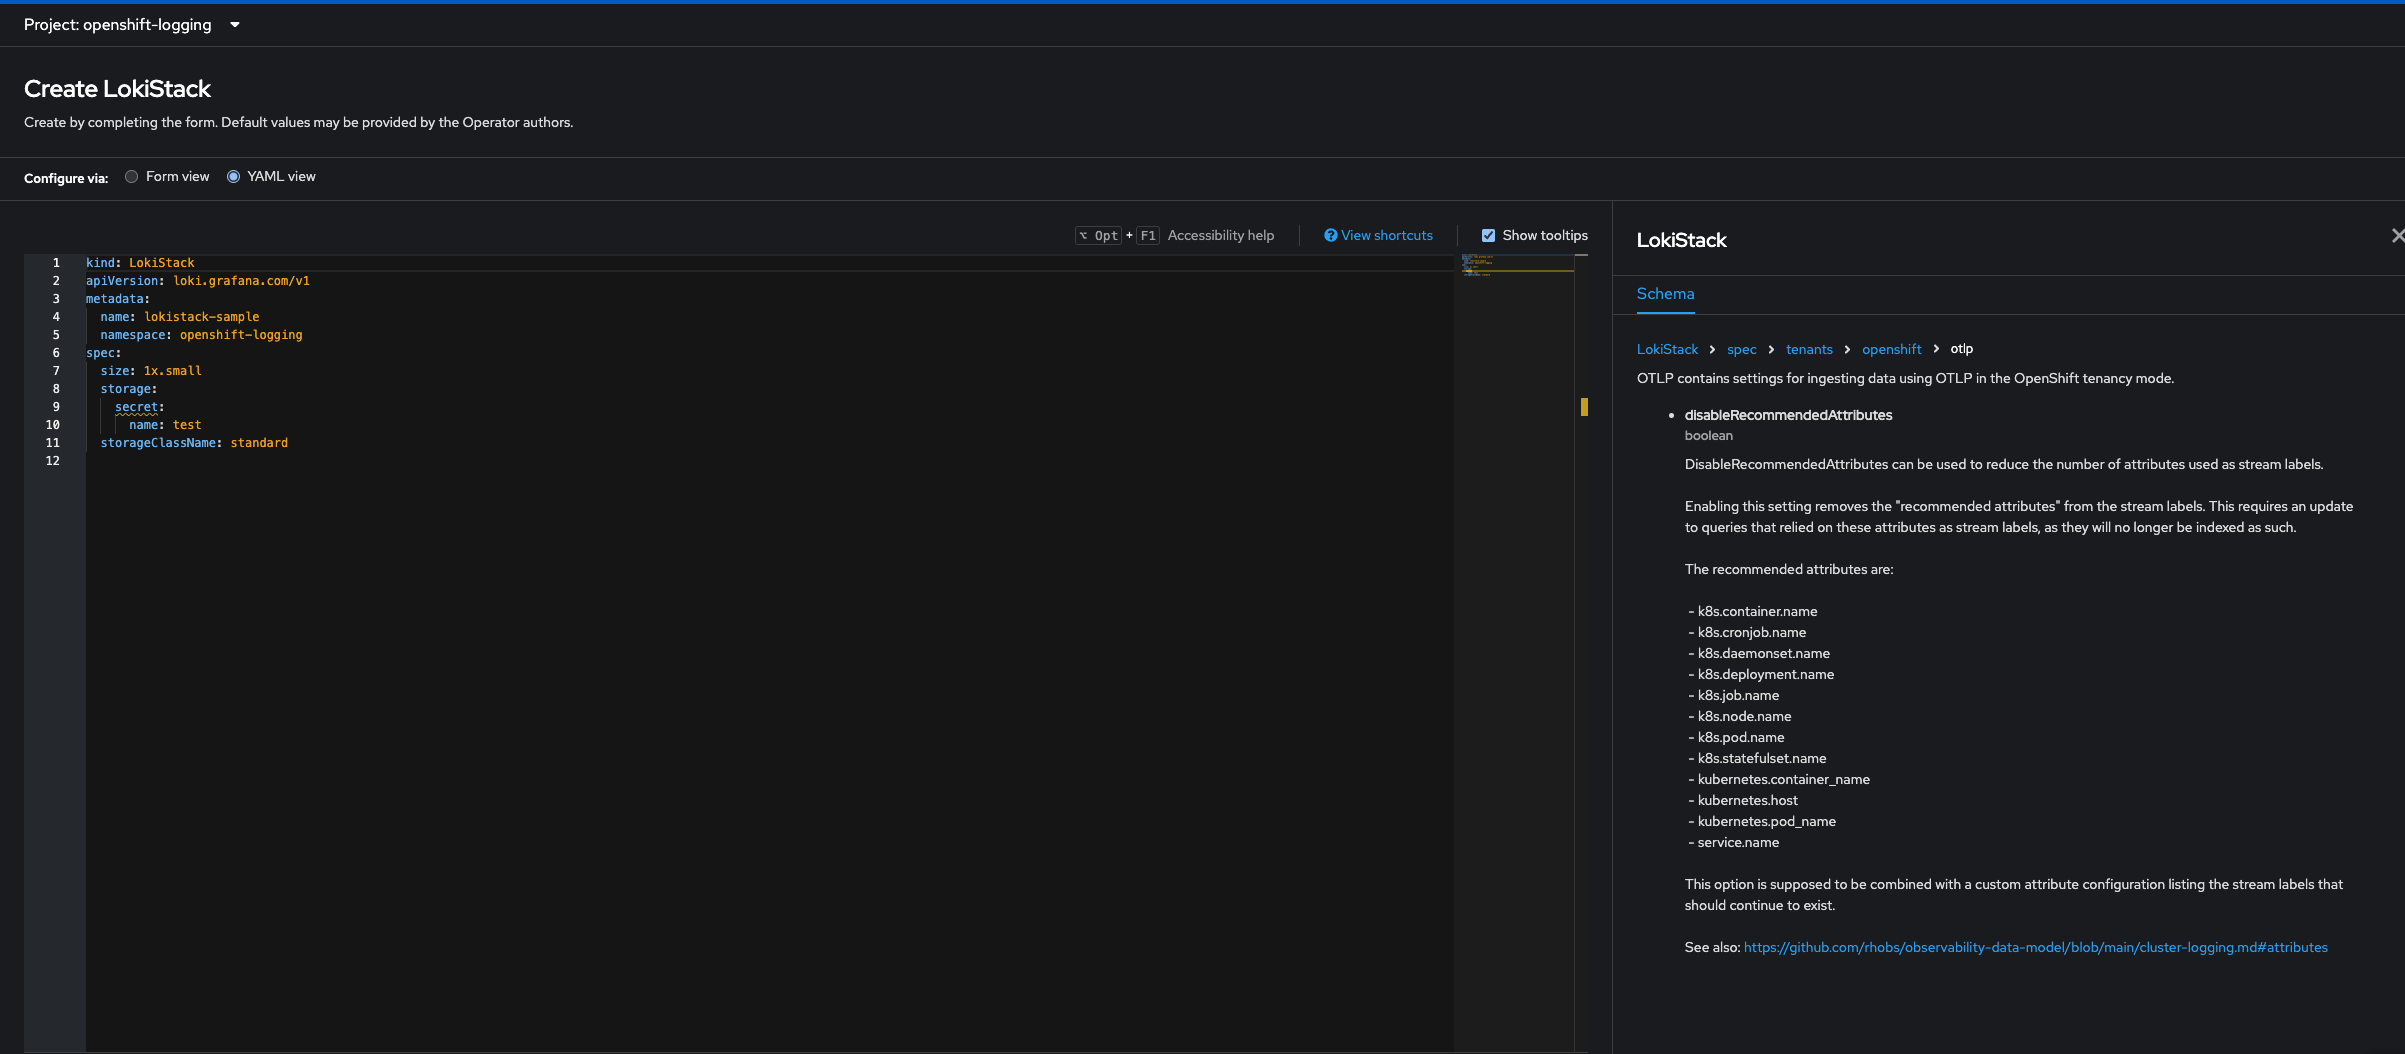Switch to the Schema tab
The width and height of the screenshot is (2405, 1054).
click(1665, 294)
